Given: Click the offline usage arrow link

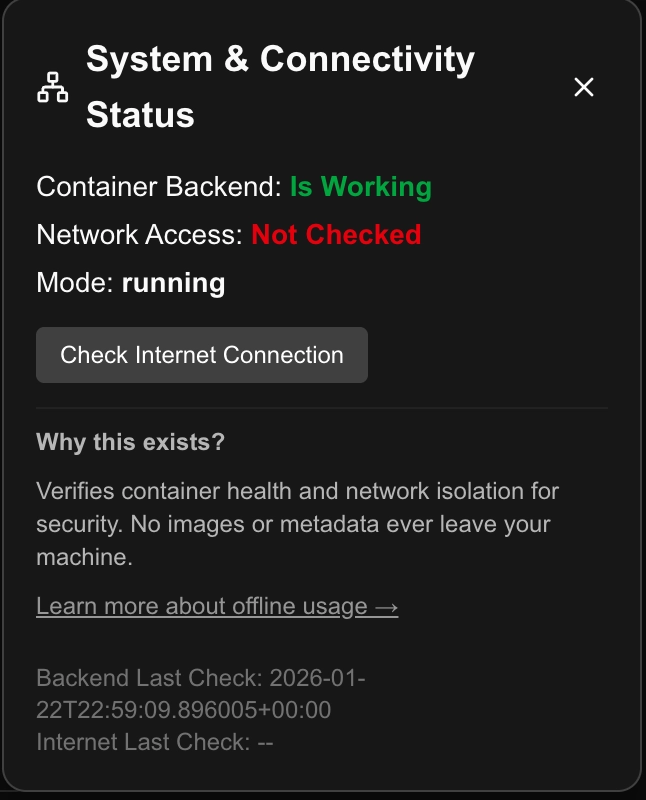Looking at the screenshot, I should tap(385, 605).
